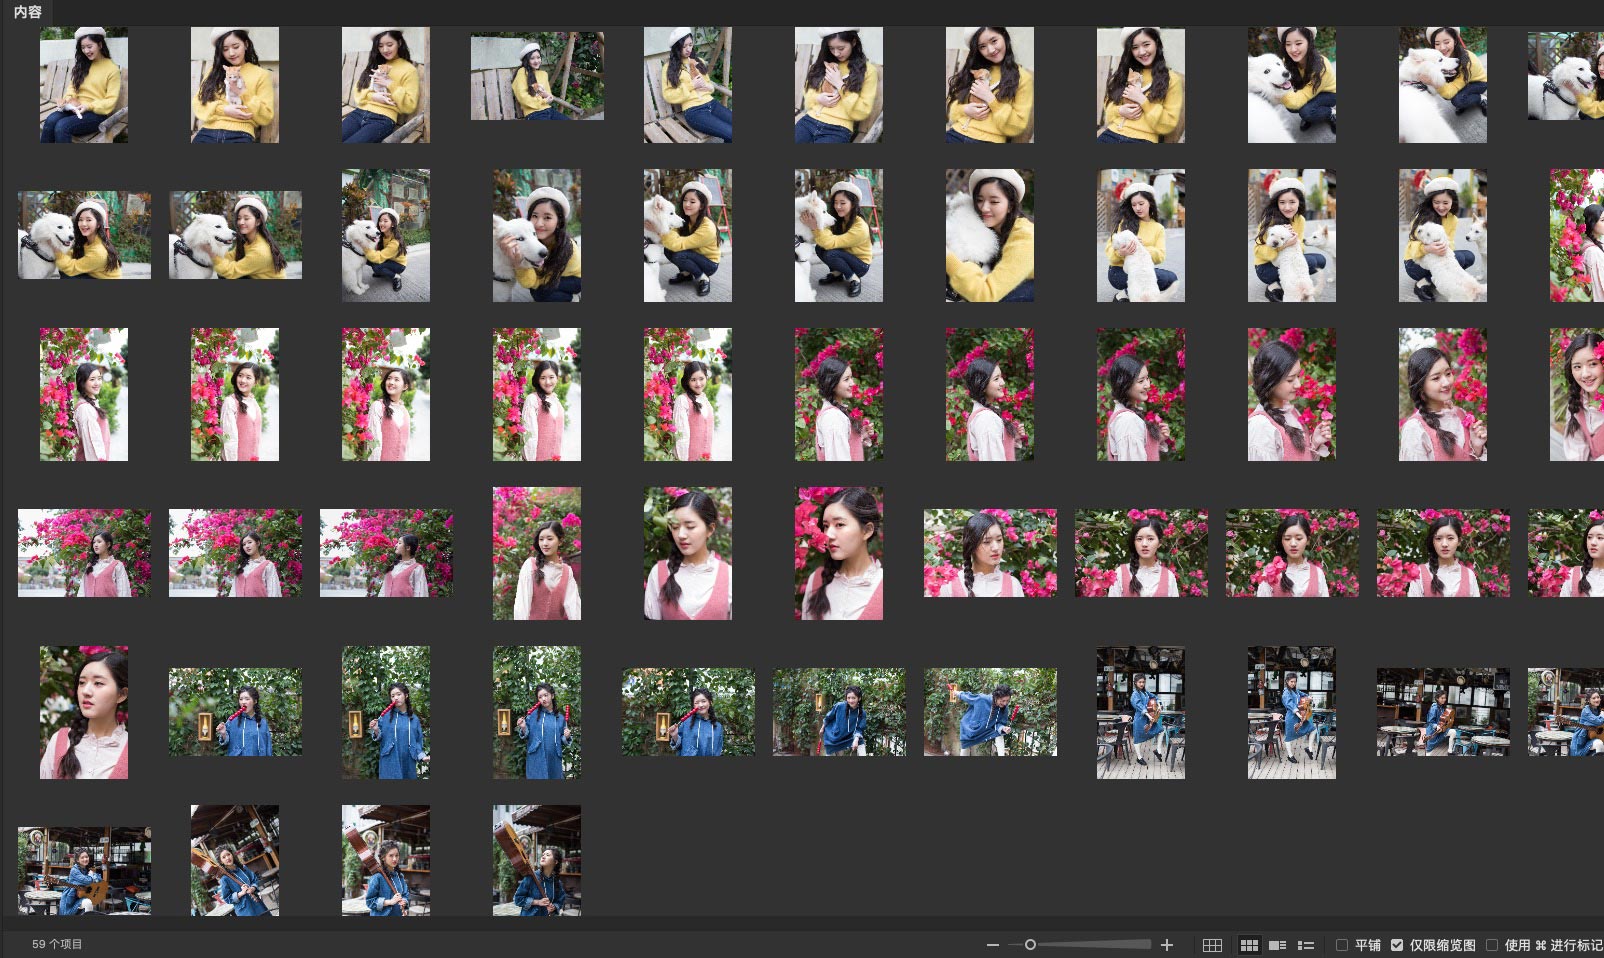
Task: Select first portrait photo at cafe tables
Action: [1140, 712]
